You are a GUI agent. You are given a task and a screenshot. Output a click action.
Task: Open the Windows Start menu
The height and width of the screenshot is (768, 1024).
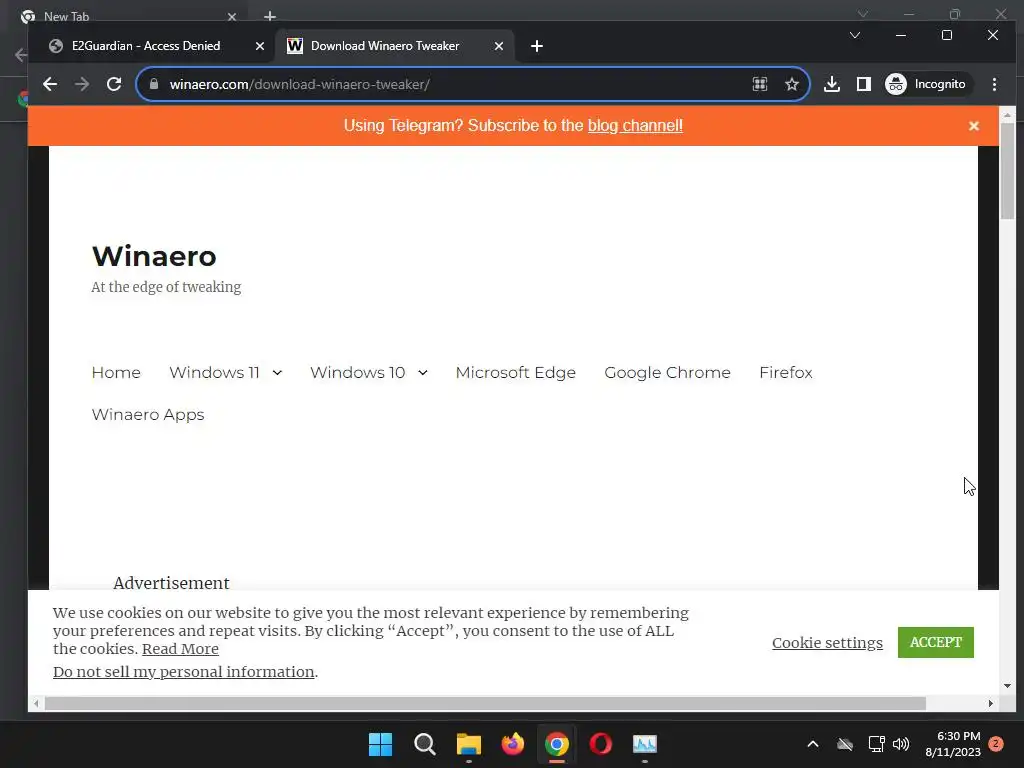(x=380, y=744)
